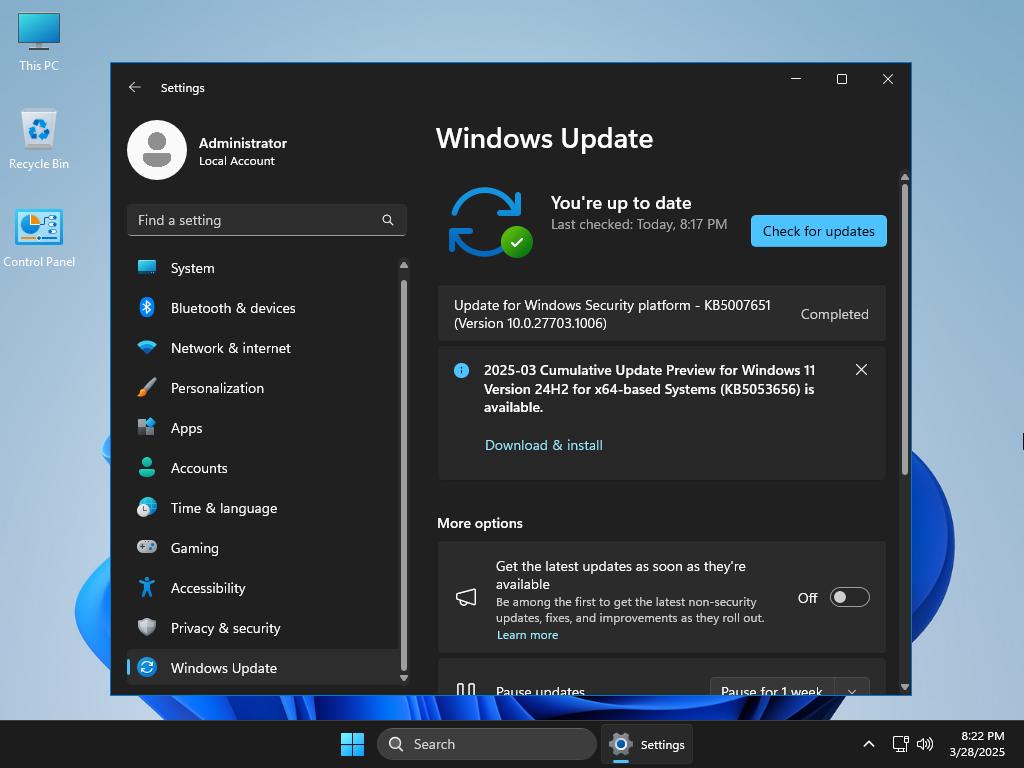1024x768 pixels.
Task: Open the Gaming settings page
Action: [x=263, y=548]
